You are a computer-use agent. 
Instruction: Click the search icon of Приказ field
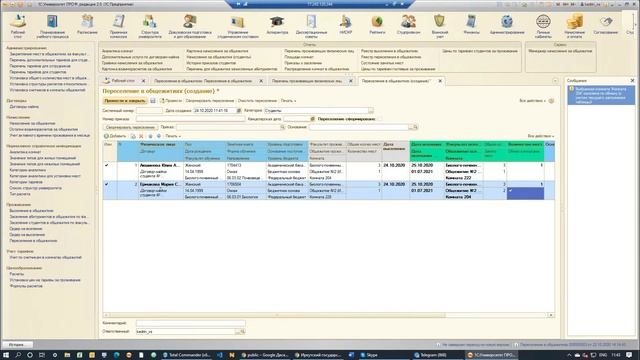(282, 127)
